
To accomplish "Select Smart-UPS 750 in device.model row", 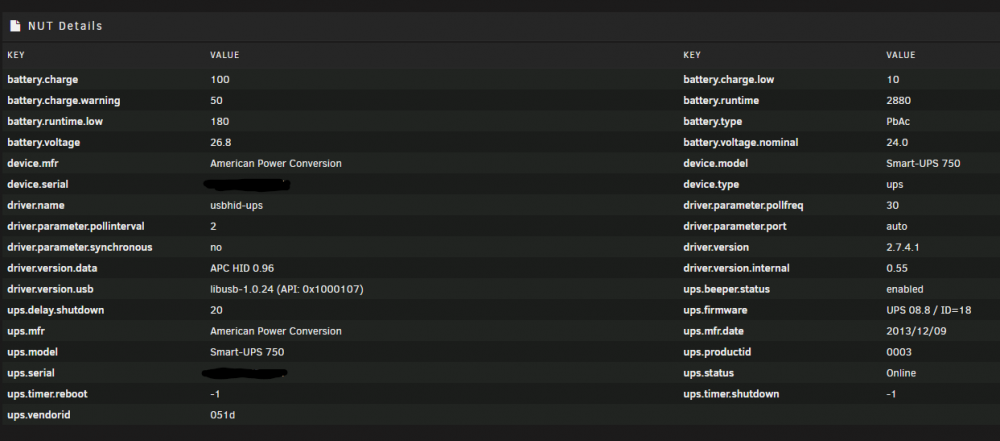I will tap(923, 163).
